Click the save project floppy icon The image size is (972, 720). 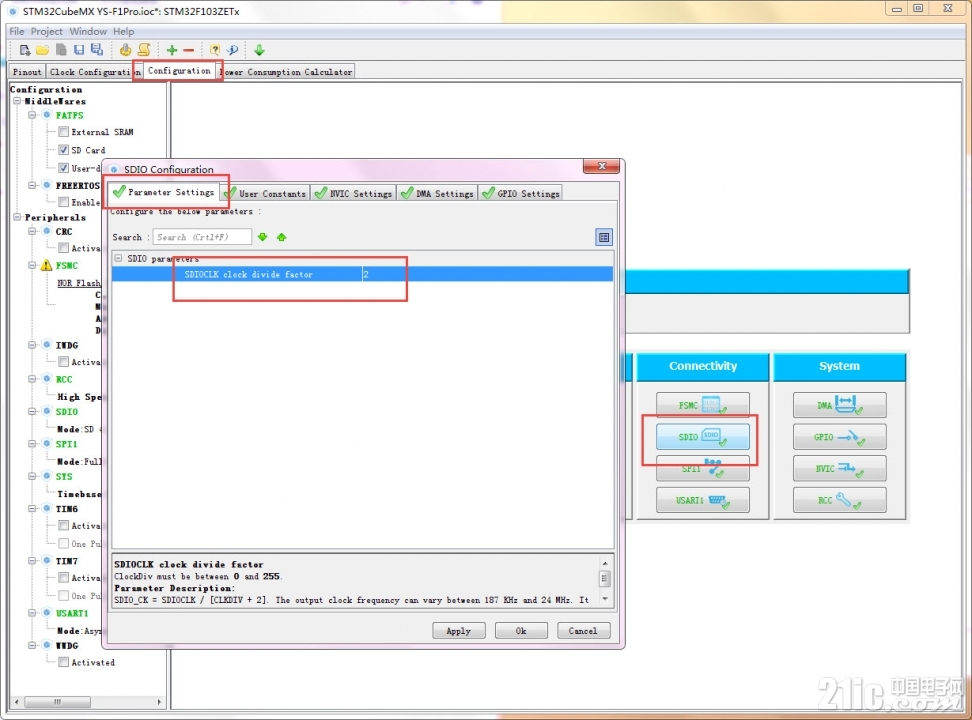tap(79, 50)
